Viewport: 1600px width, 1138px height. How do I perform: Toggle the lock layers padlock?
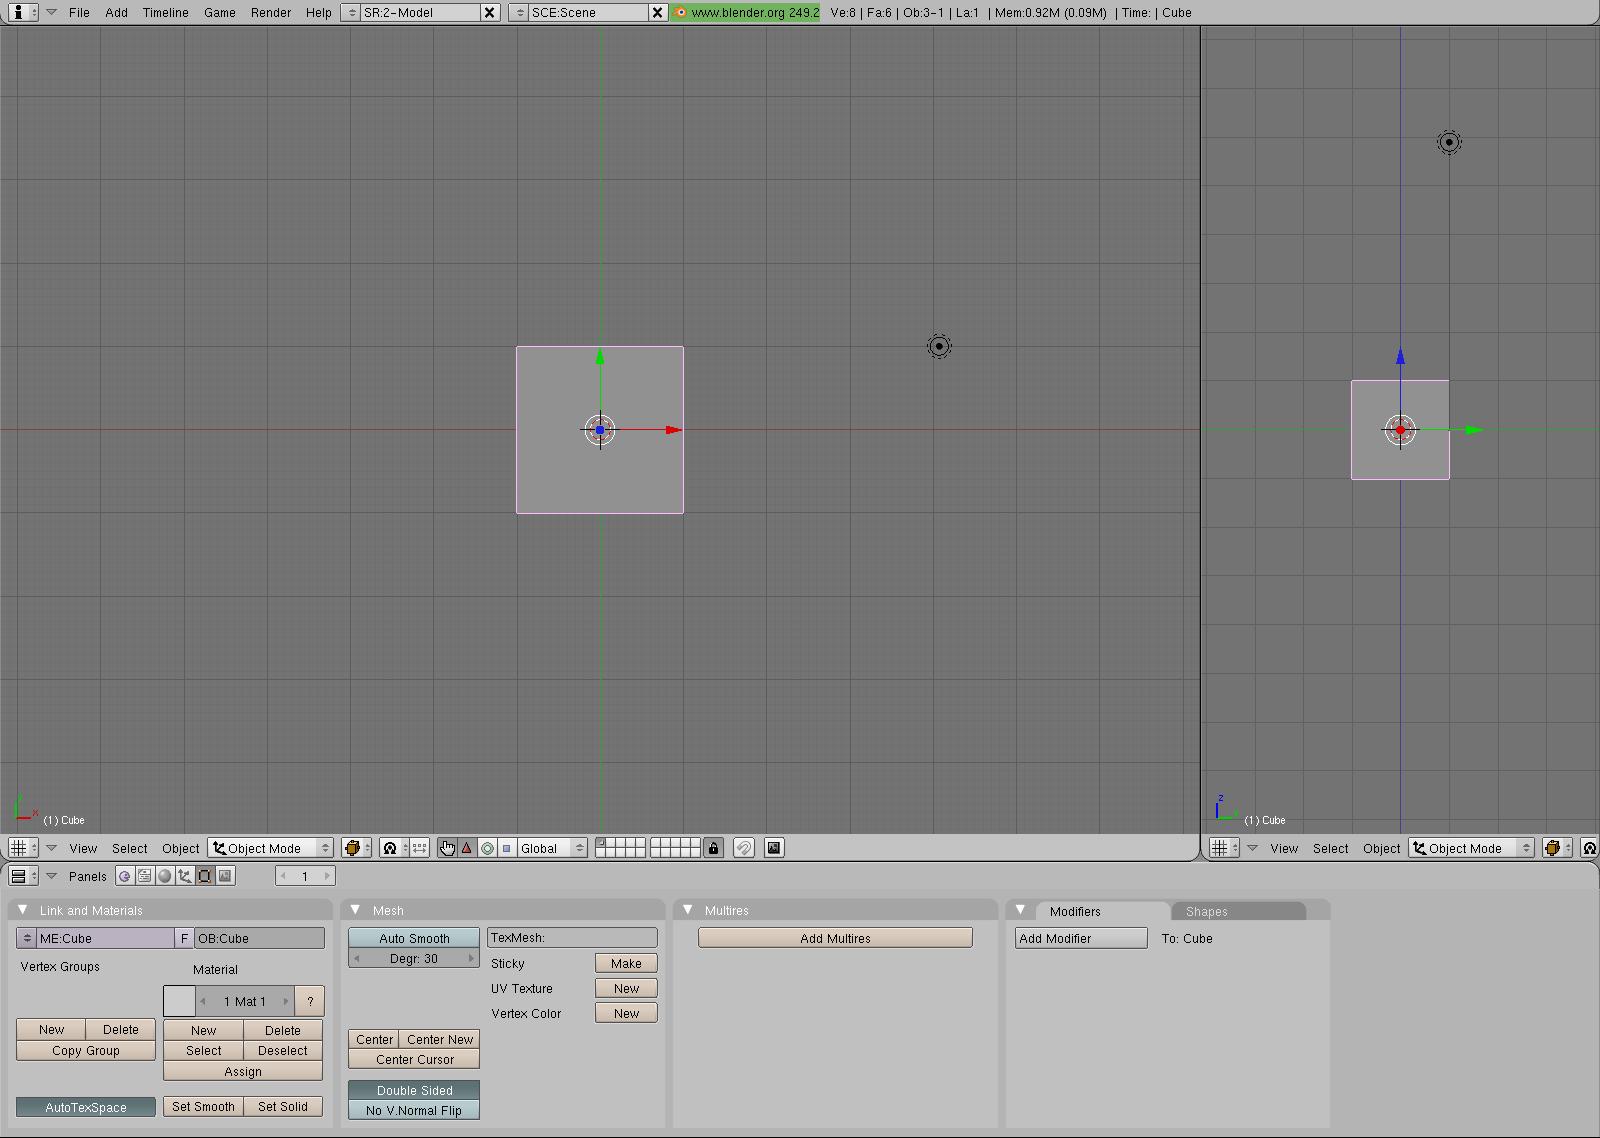click(713, 848)
